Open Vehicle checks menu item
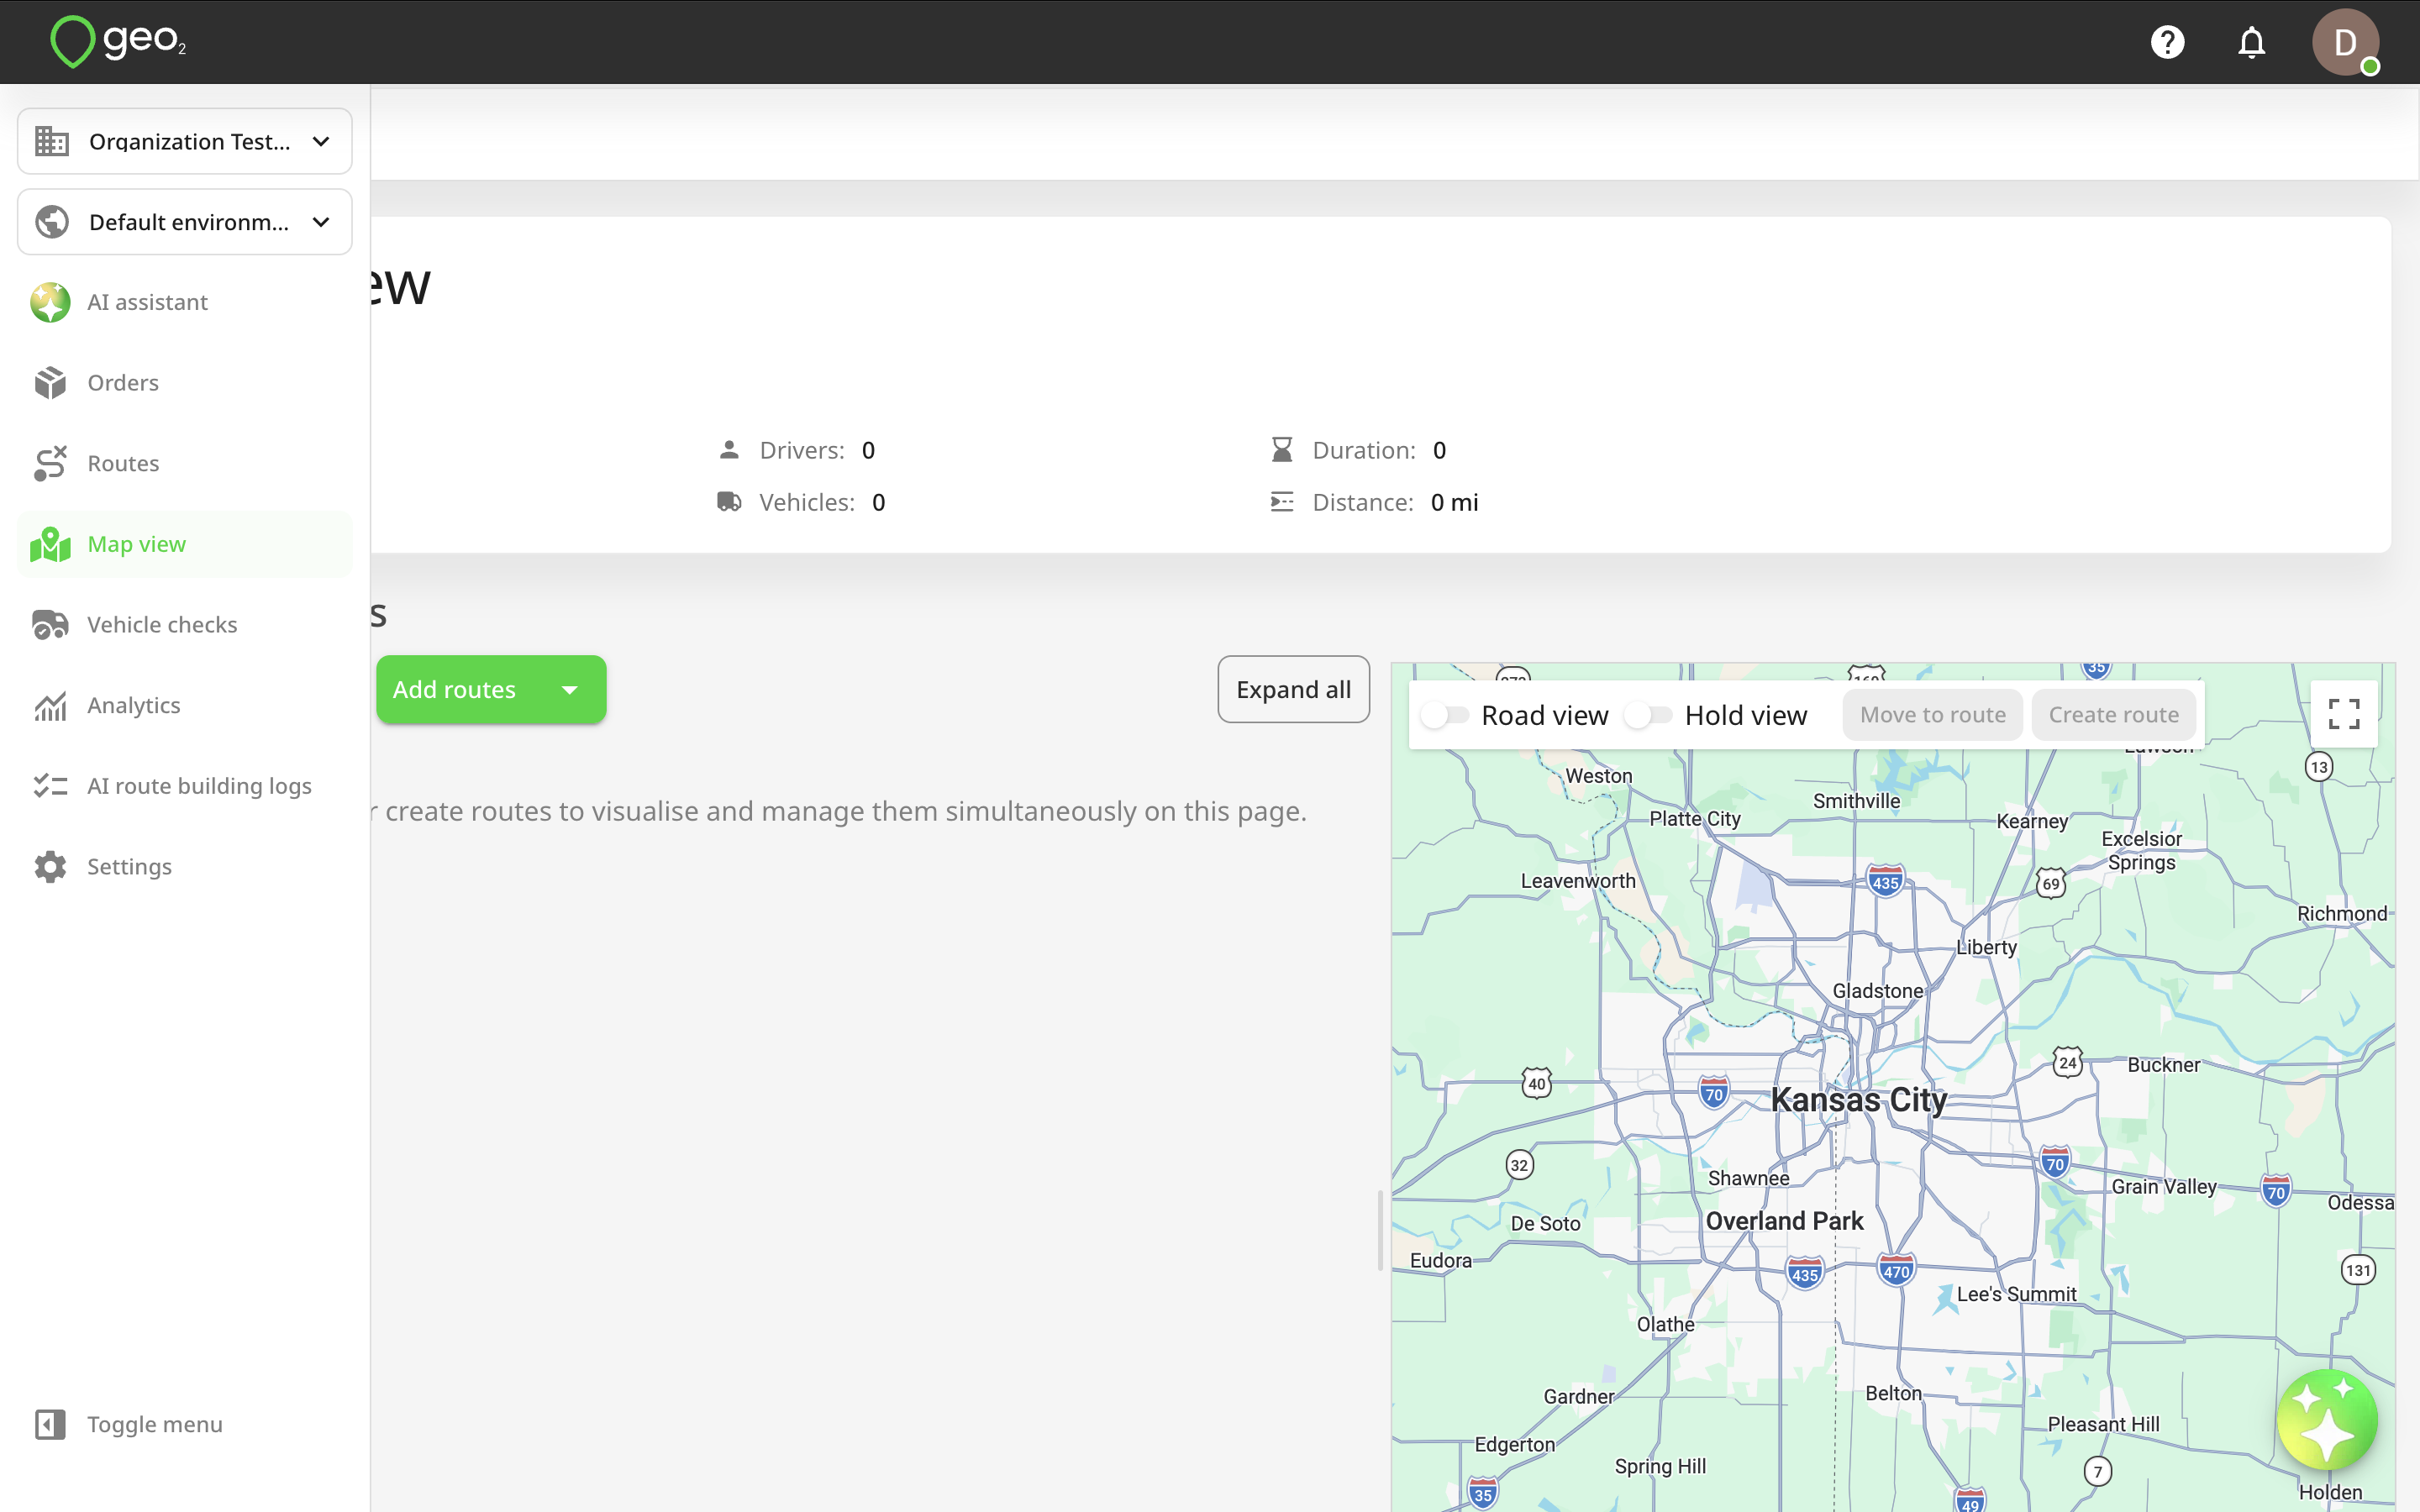2420x1512 pixels. coord(185,625)
